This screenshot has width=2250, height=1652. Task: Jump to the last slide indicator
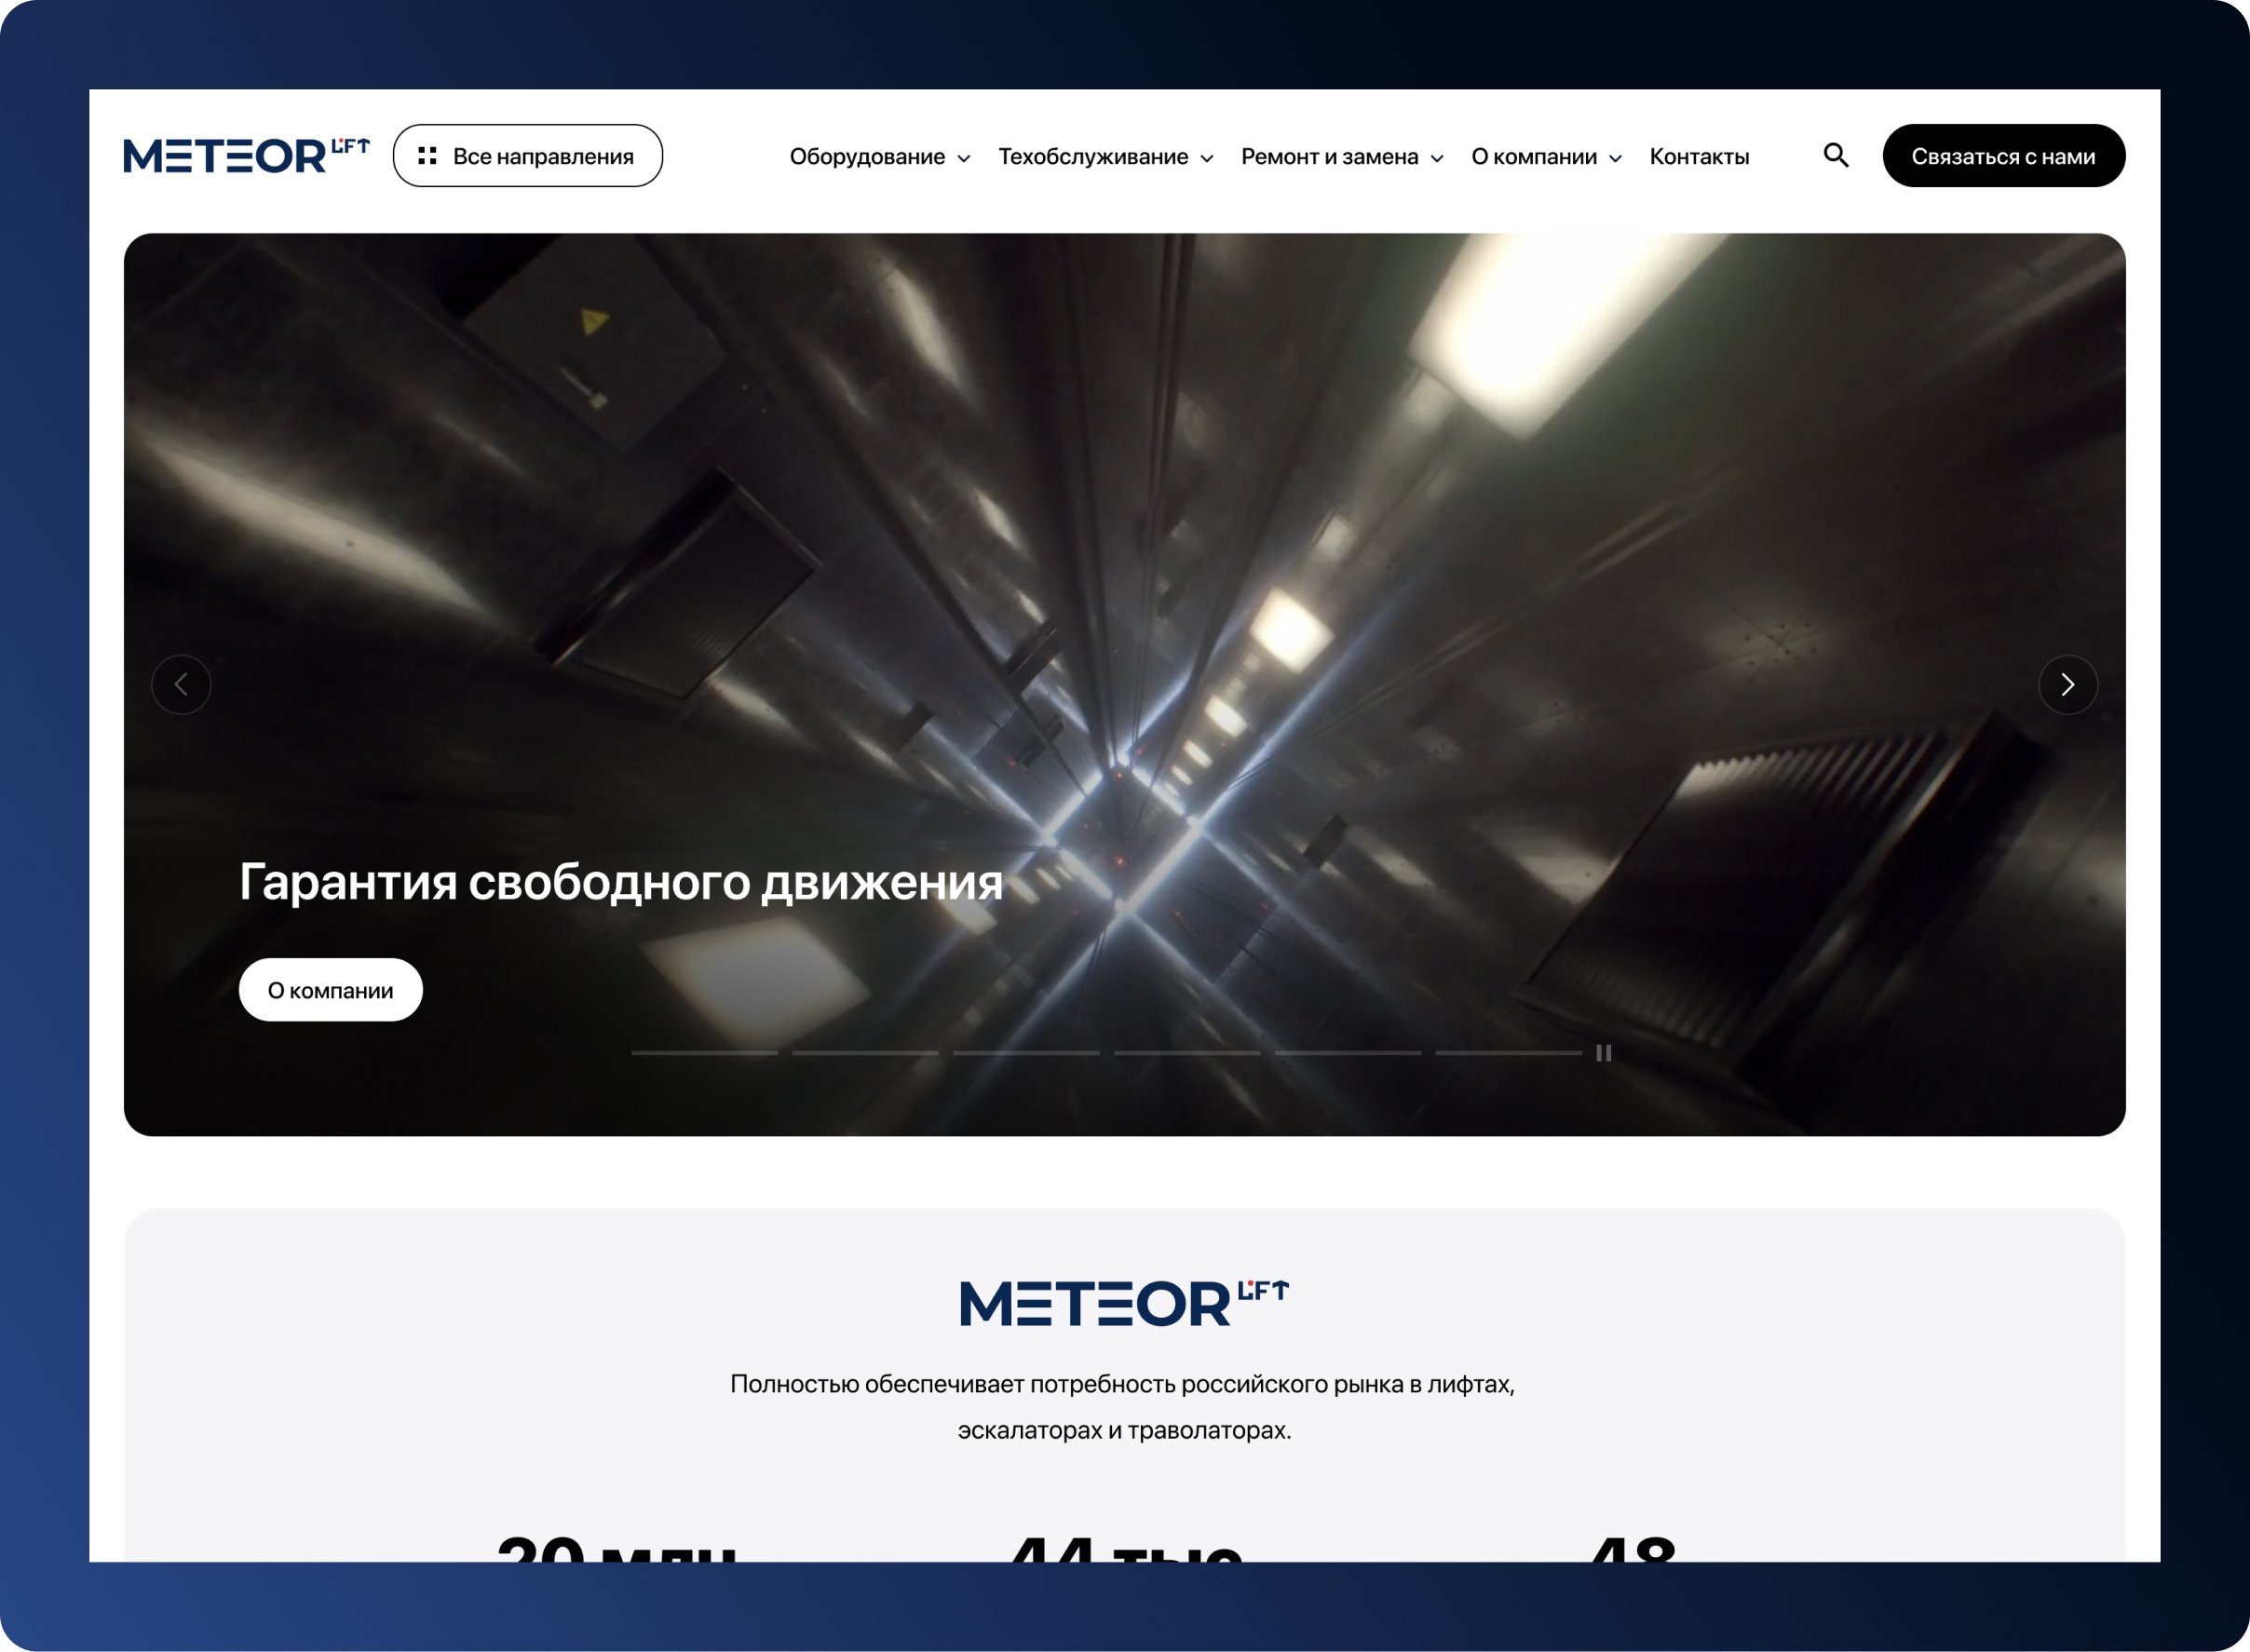(x=1508, y=1053)
